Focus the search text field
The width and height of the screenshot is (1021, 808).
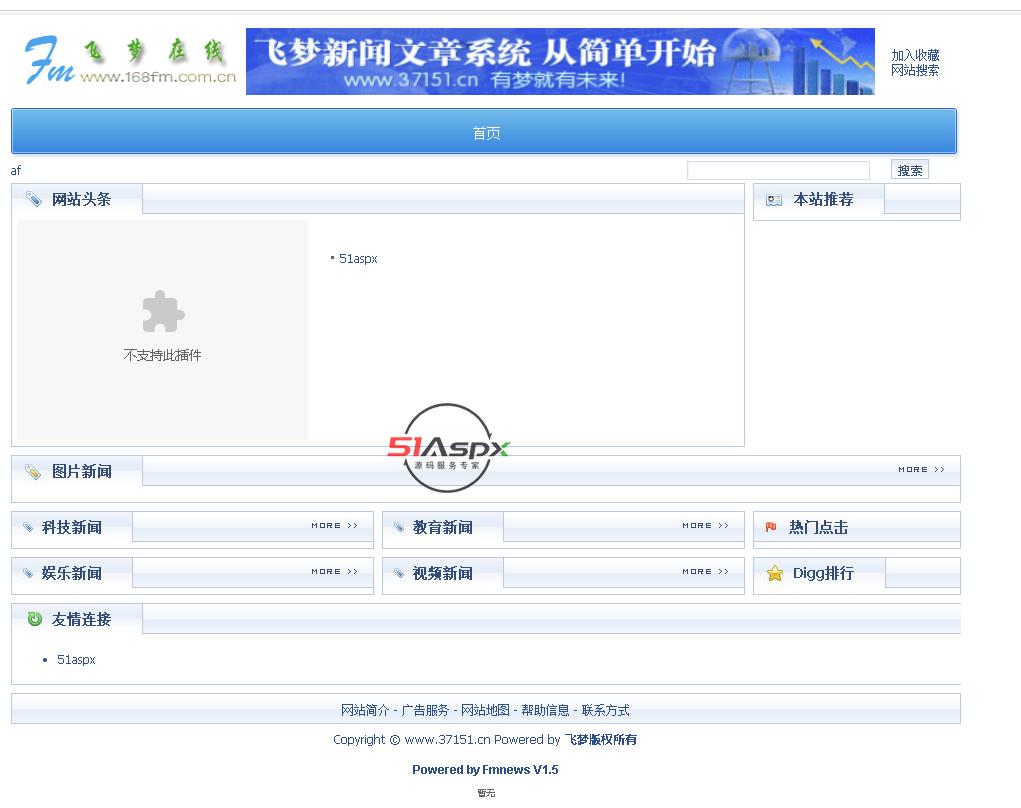pos(778,171)
